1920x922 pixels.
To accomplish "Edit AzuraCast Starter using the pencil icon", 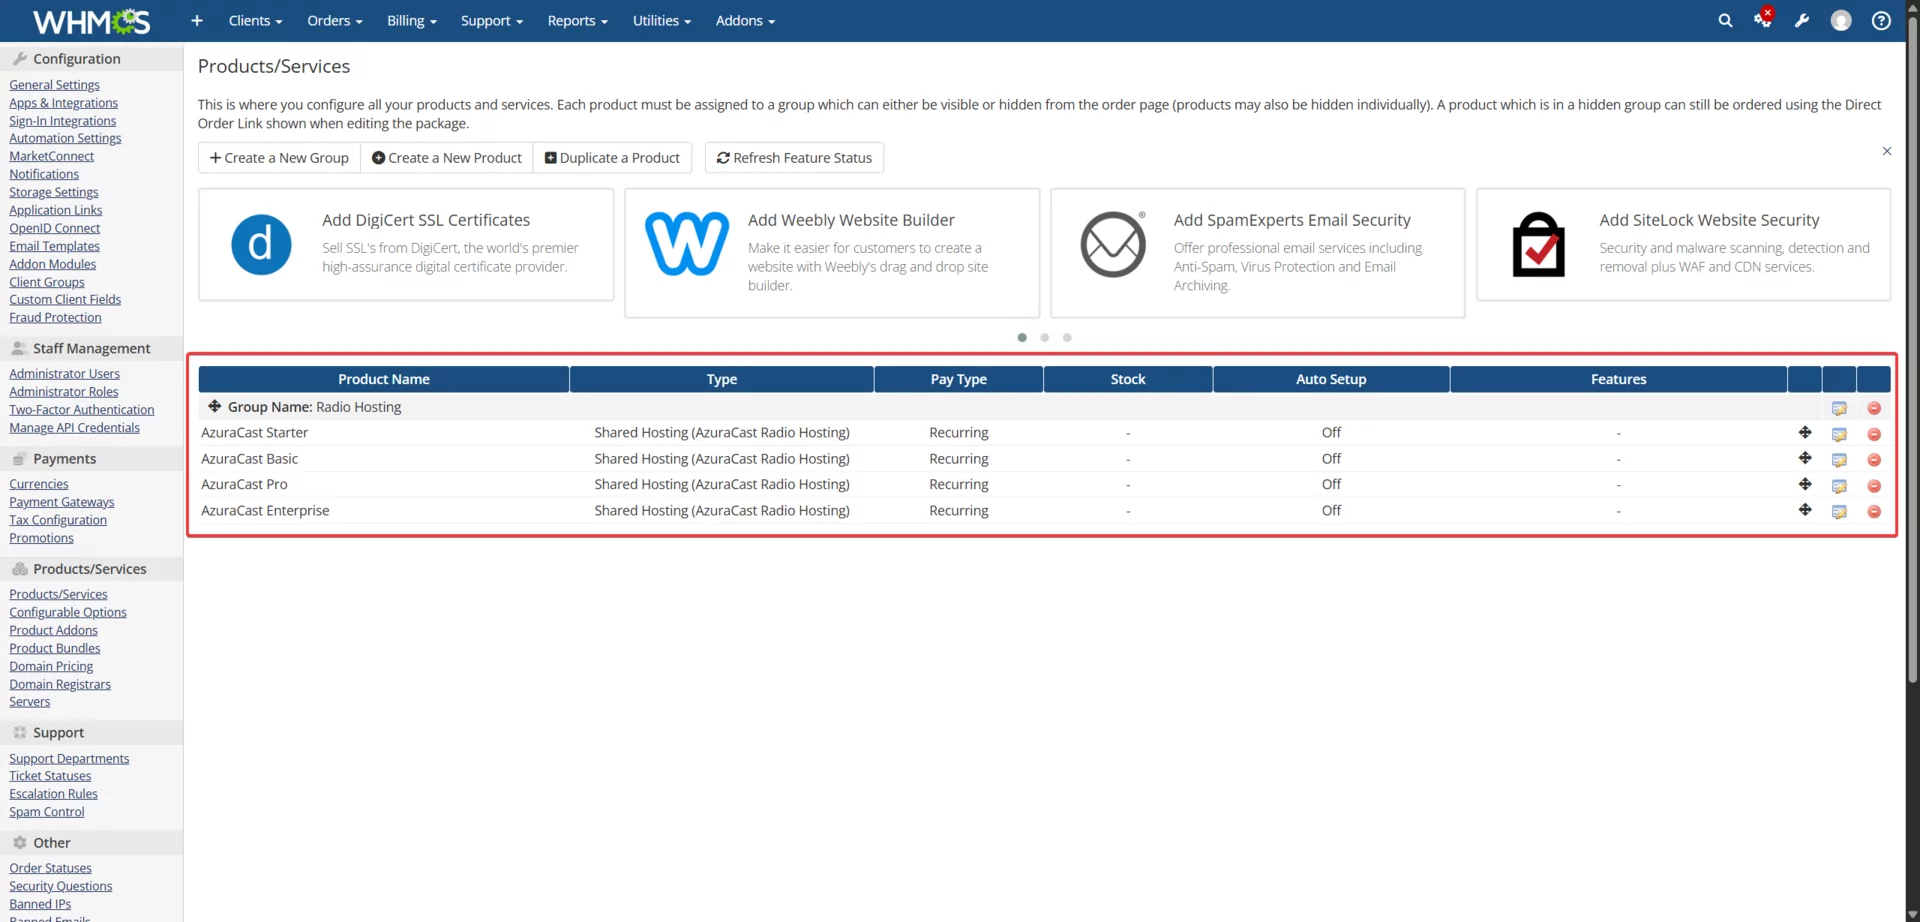I will coord(1840,433).
